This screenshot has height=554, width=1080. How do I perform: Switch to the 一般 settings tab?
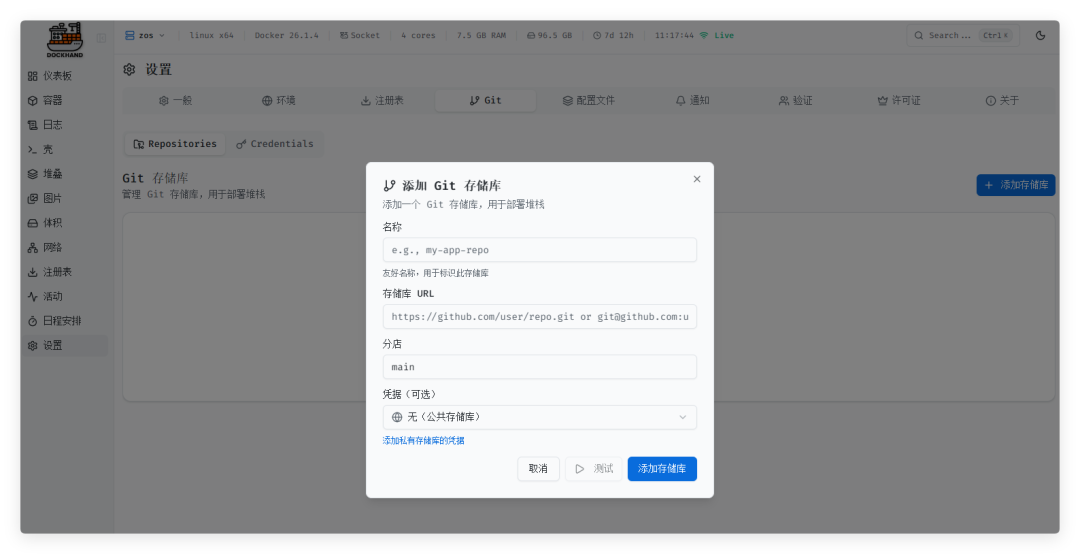176,101
